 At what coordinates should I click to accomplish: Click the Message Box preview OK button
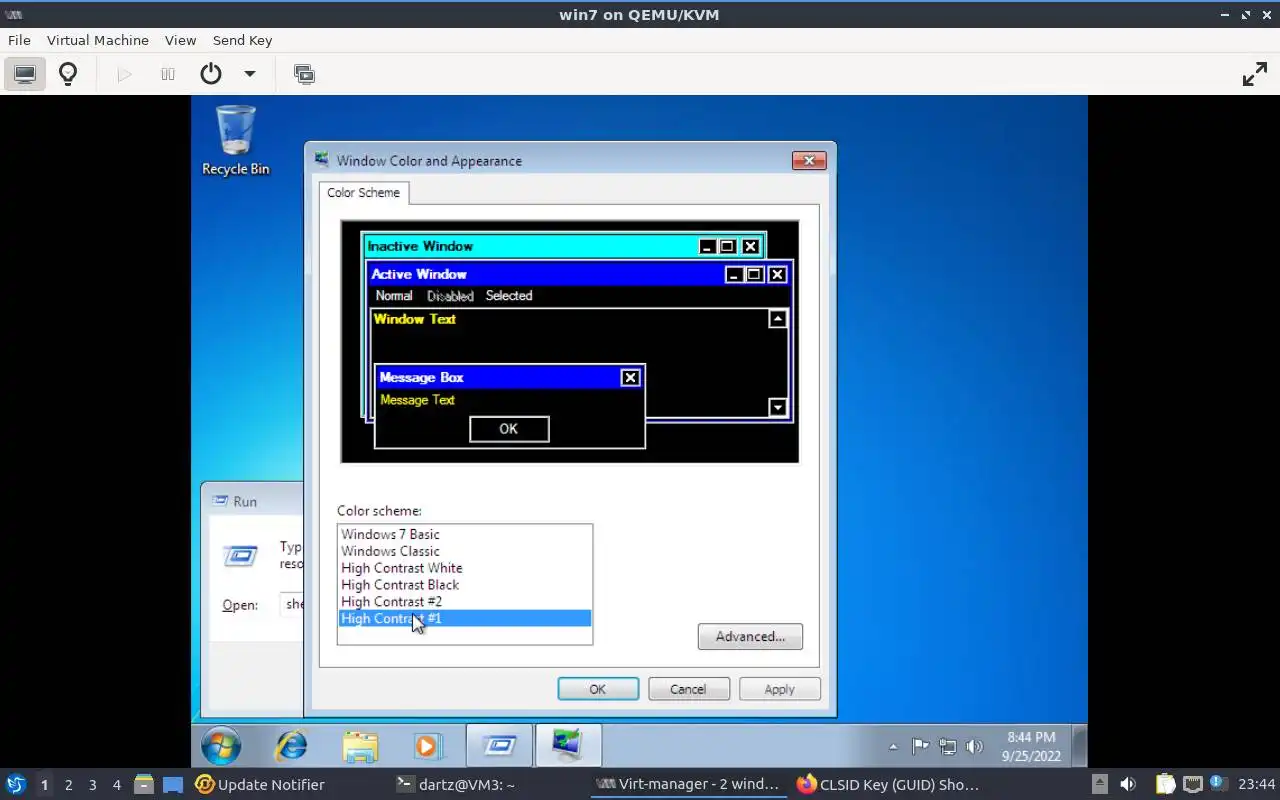[x=508, y=429]
